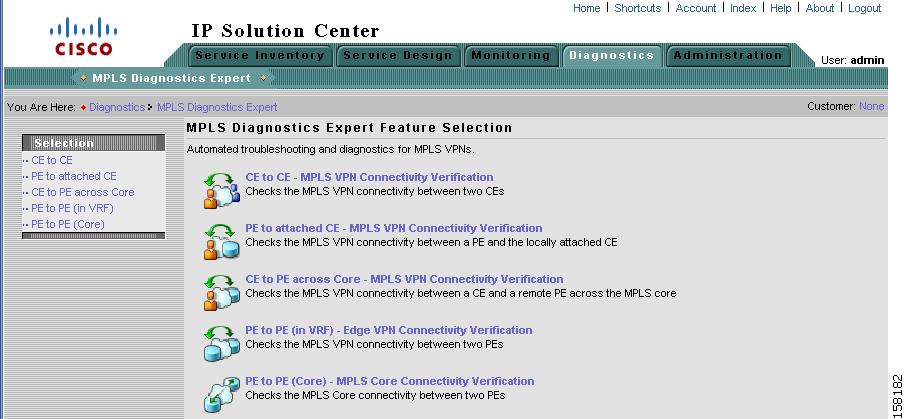Open CE to PE across Core Verification link
This screenshot has height=419, width=904.
coord(404,280)
